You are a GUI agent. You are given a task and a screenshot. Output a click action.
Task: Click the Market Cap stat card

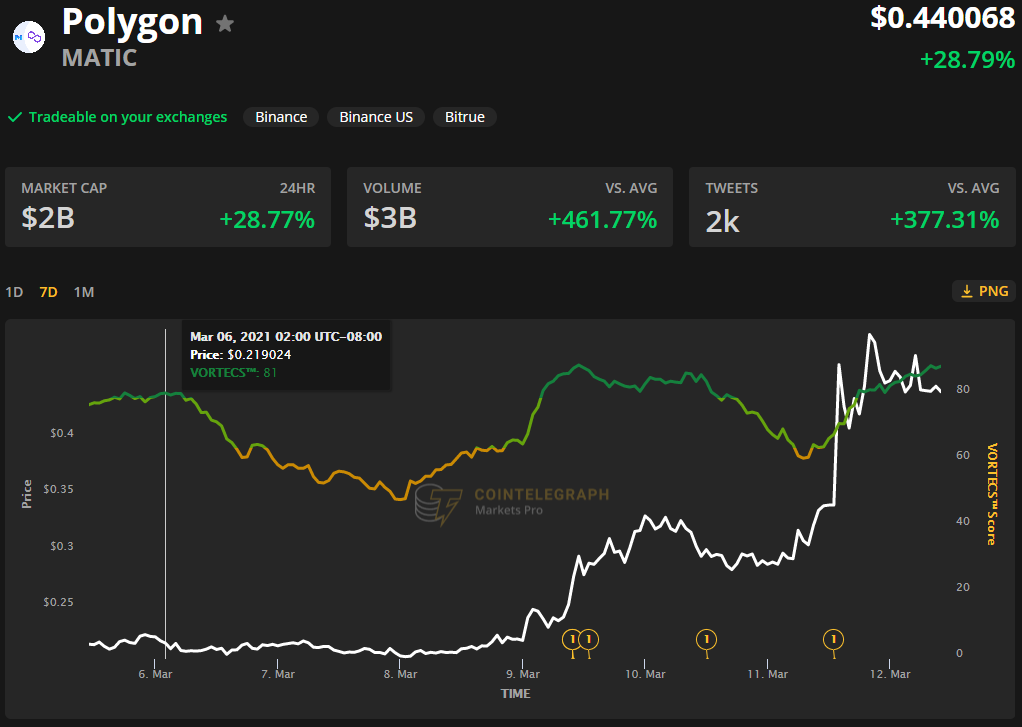coord(168,206)
